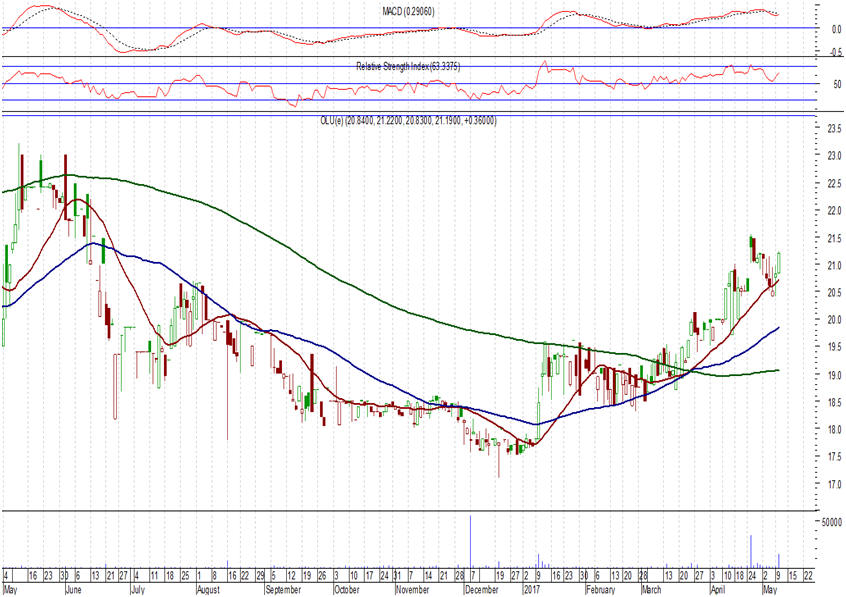Click the February month label

coord(599,591)
